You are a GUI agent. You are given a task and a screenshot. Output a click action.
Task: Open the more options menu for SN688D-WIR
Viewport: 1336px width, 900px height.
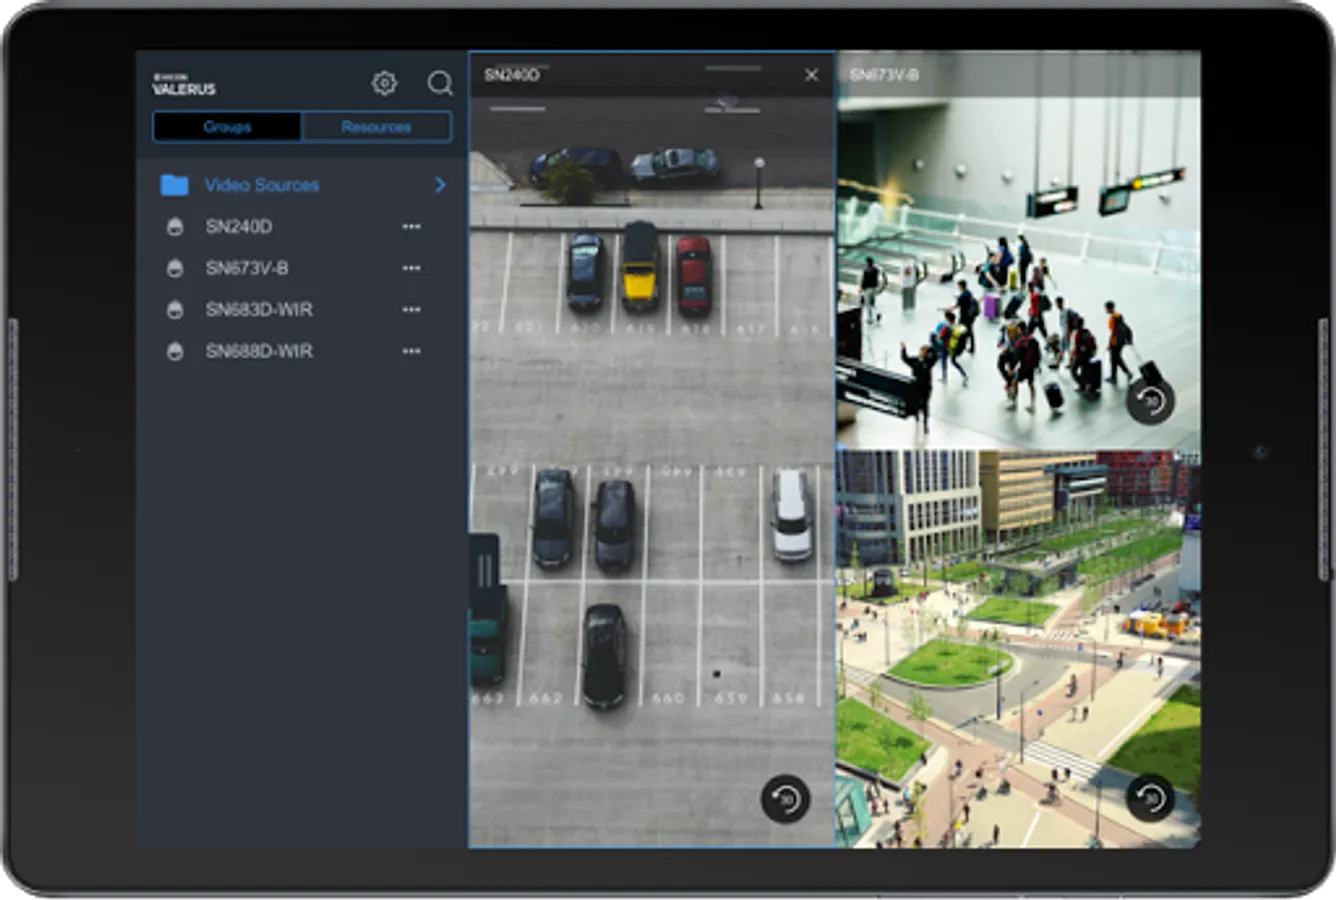pos(411,351)
